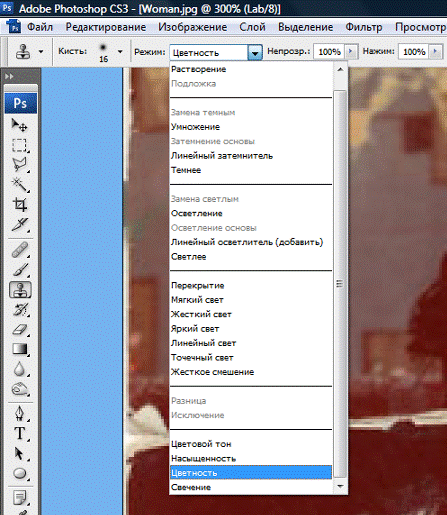This screenshot has width=447, height=515.
Task: Open the Фильтр menu
Action: coord(364,27)
